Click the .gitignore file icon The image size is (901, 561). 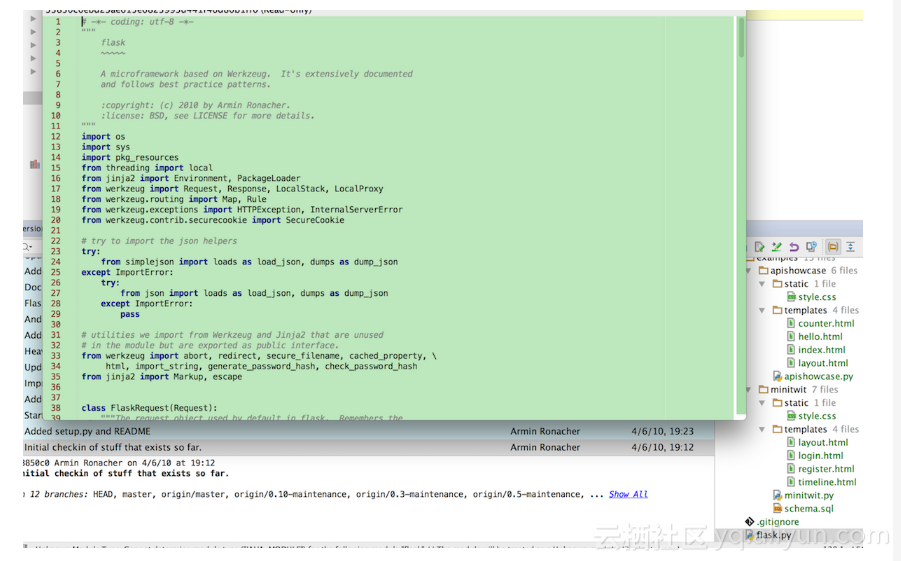click(749, 521)
